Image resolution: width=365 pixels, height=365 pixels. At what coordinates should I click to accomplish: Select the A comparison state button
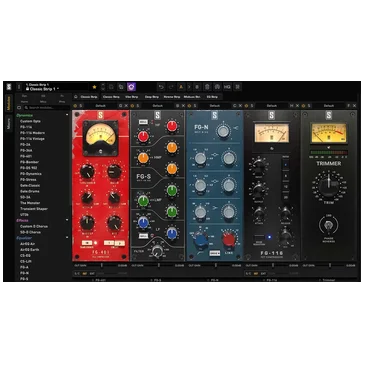[x=181, y=87]
